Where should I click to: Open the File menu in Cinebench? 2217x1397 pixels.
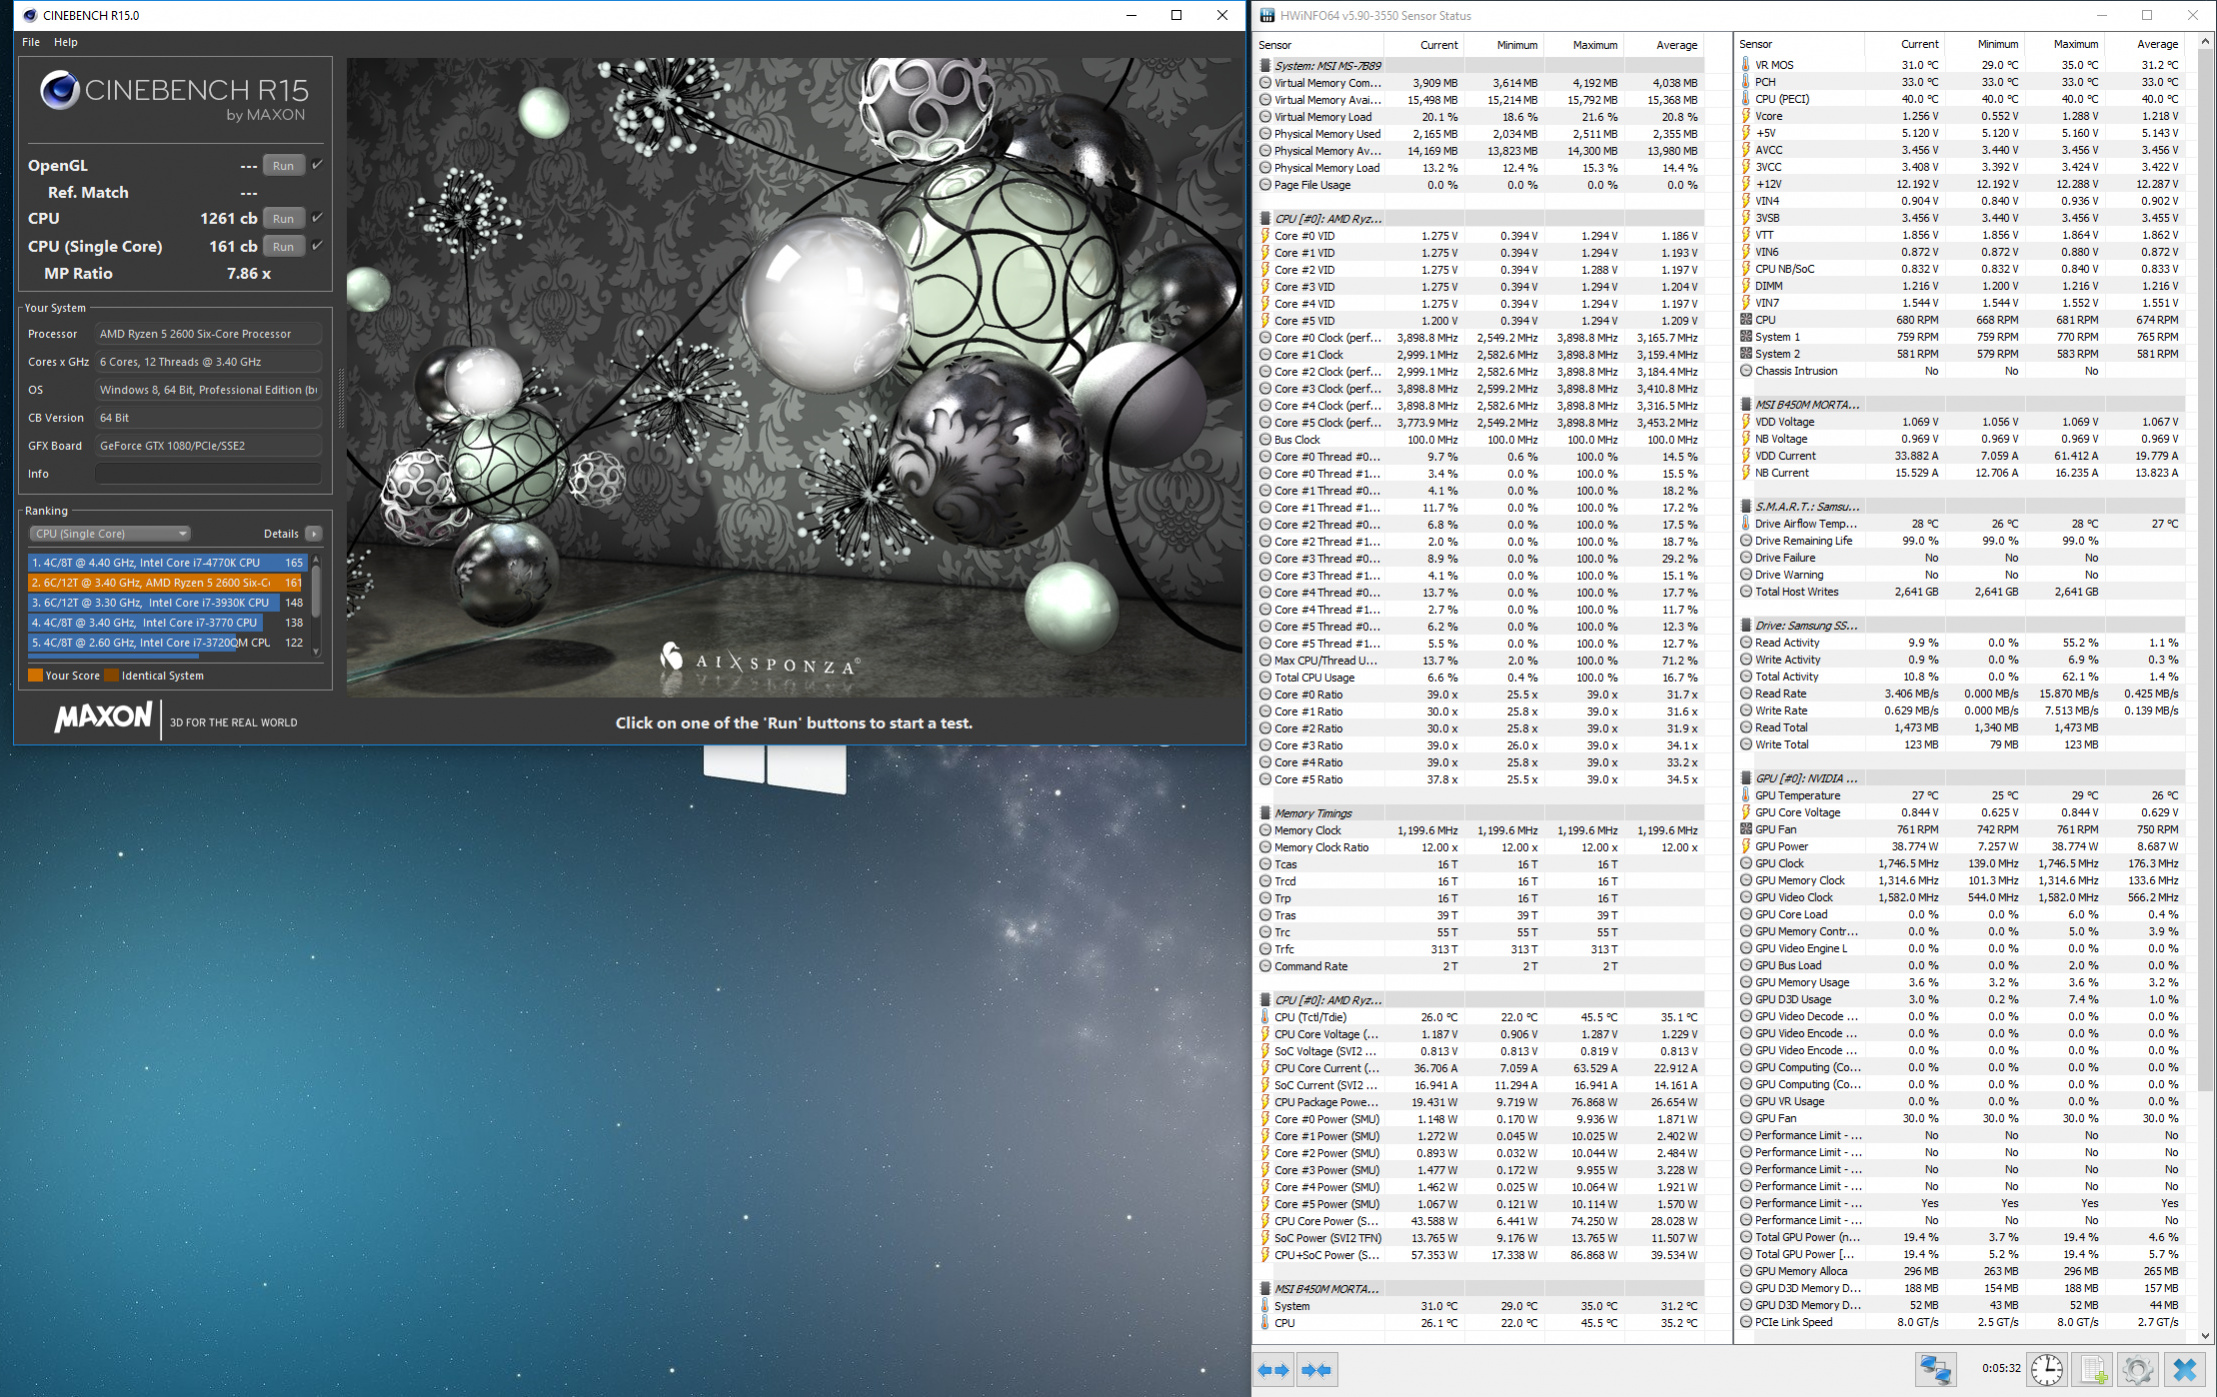(x=31, y=42)
